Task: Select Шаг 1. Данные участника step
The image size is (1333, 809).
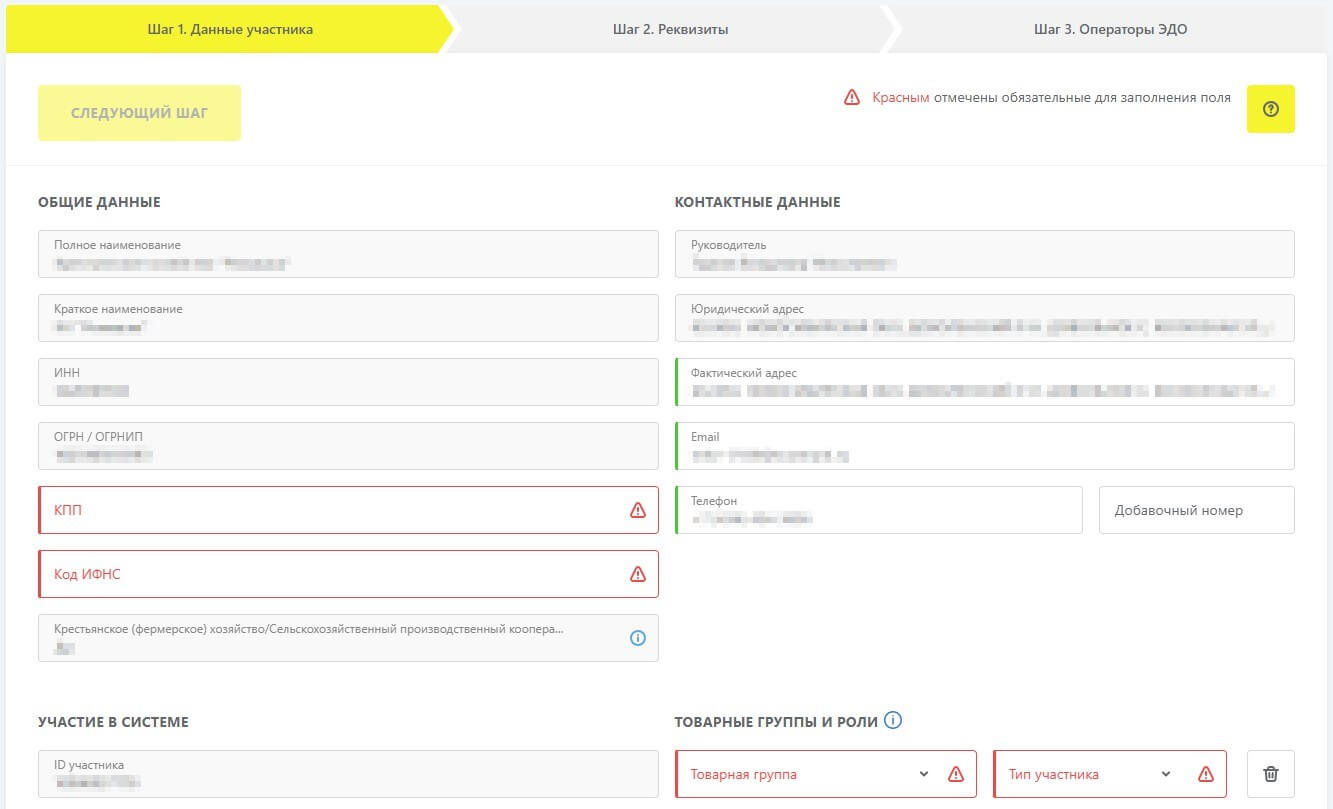Action: 230,29
